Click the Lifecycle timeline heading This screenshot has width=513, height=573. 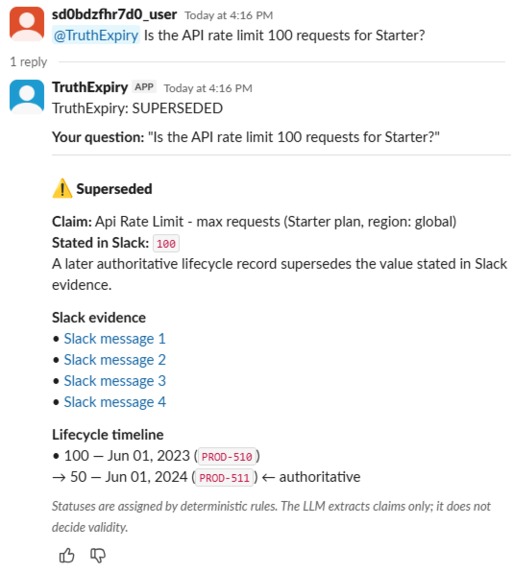108,435
